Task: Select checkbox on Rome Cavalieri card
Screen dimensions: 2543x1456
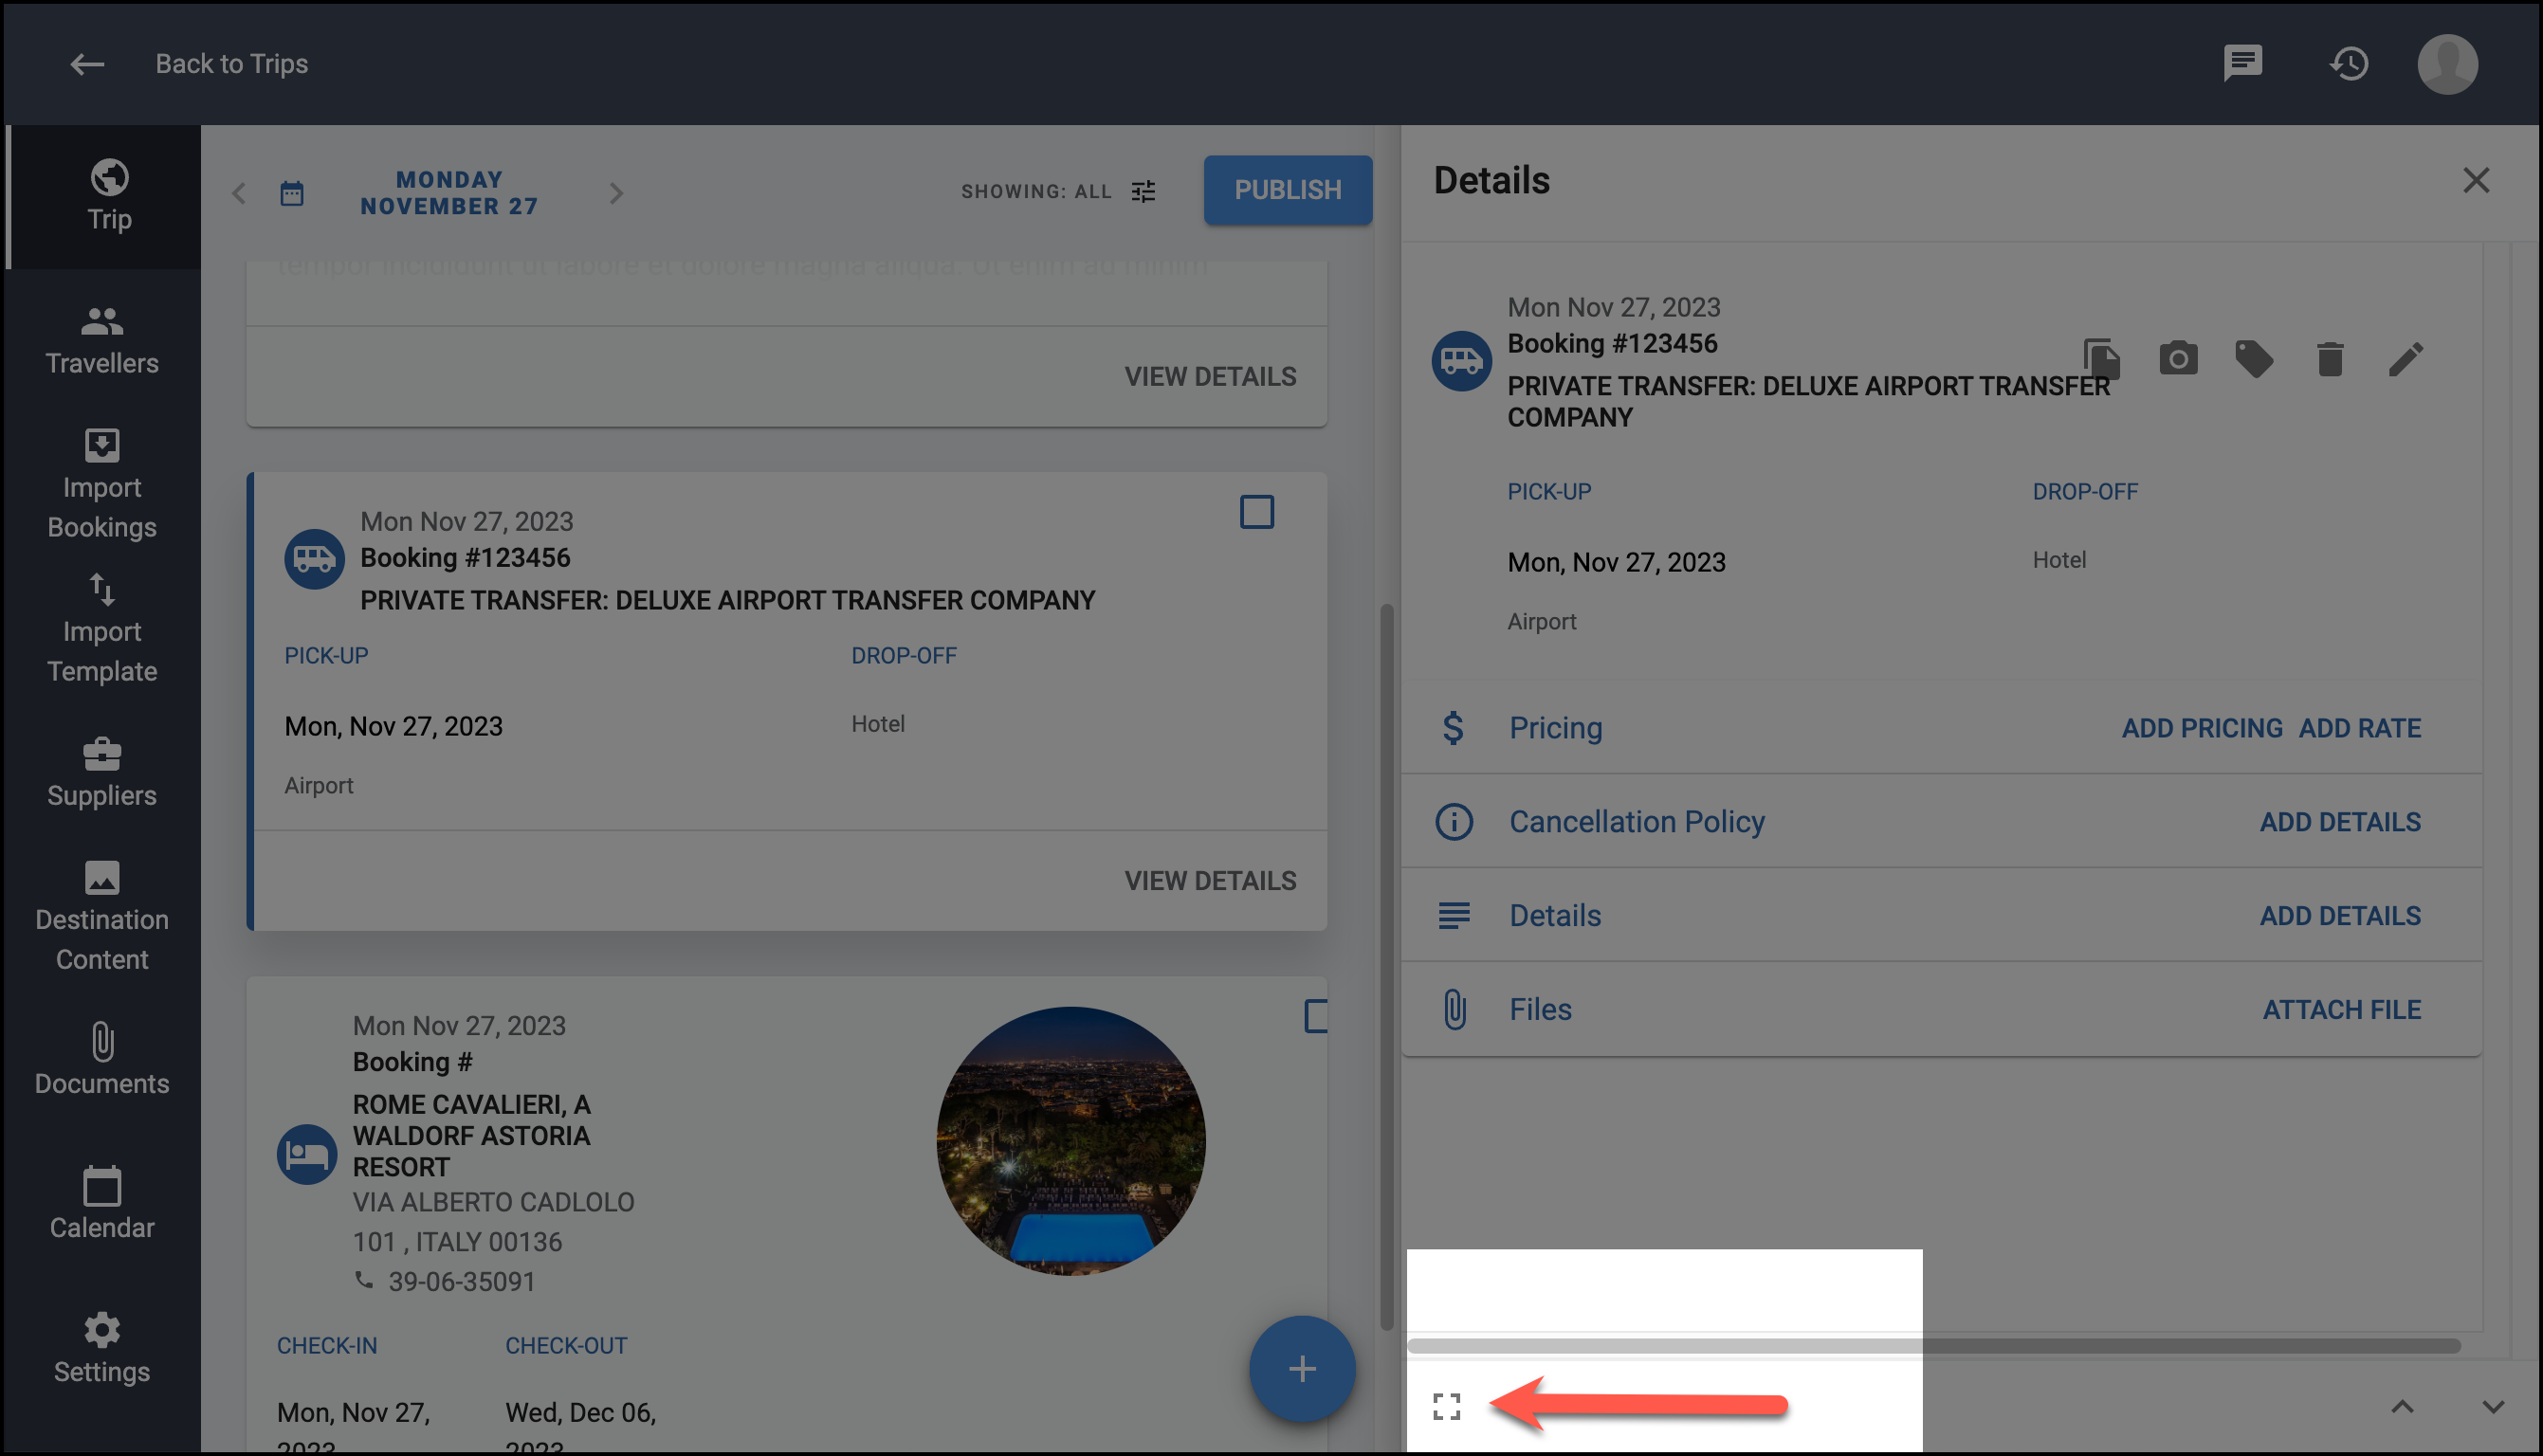Action: [1317, 1016]
